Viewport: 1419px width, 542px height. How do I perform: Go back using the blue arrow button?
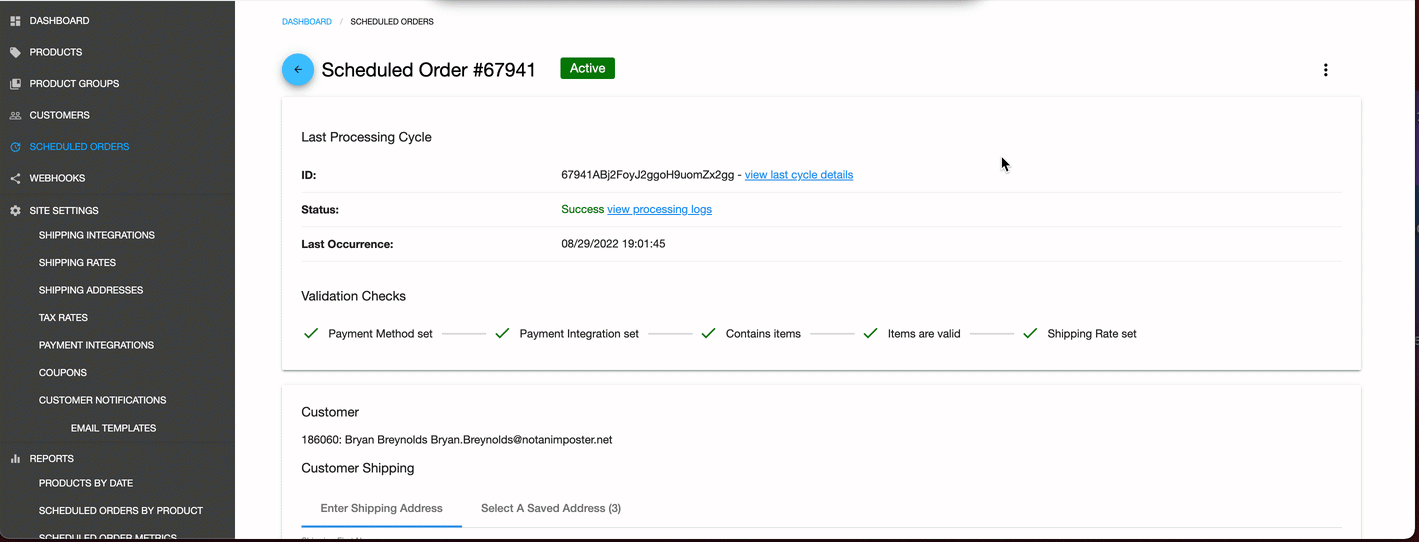[298, 70]
